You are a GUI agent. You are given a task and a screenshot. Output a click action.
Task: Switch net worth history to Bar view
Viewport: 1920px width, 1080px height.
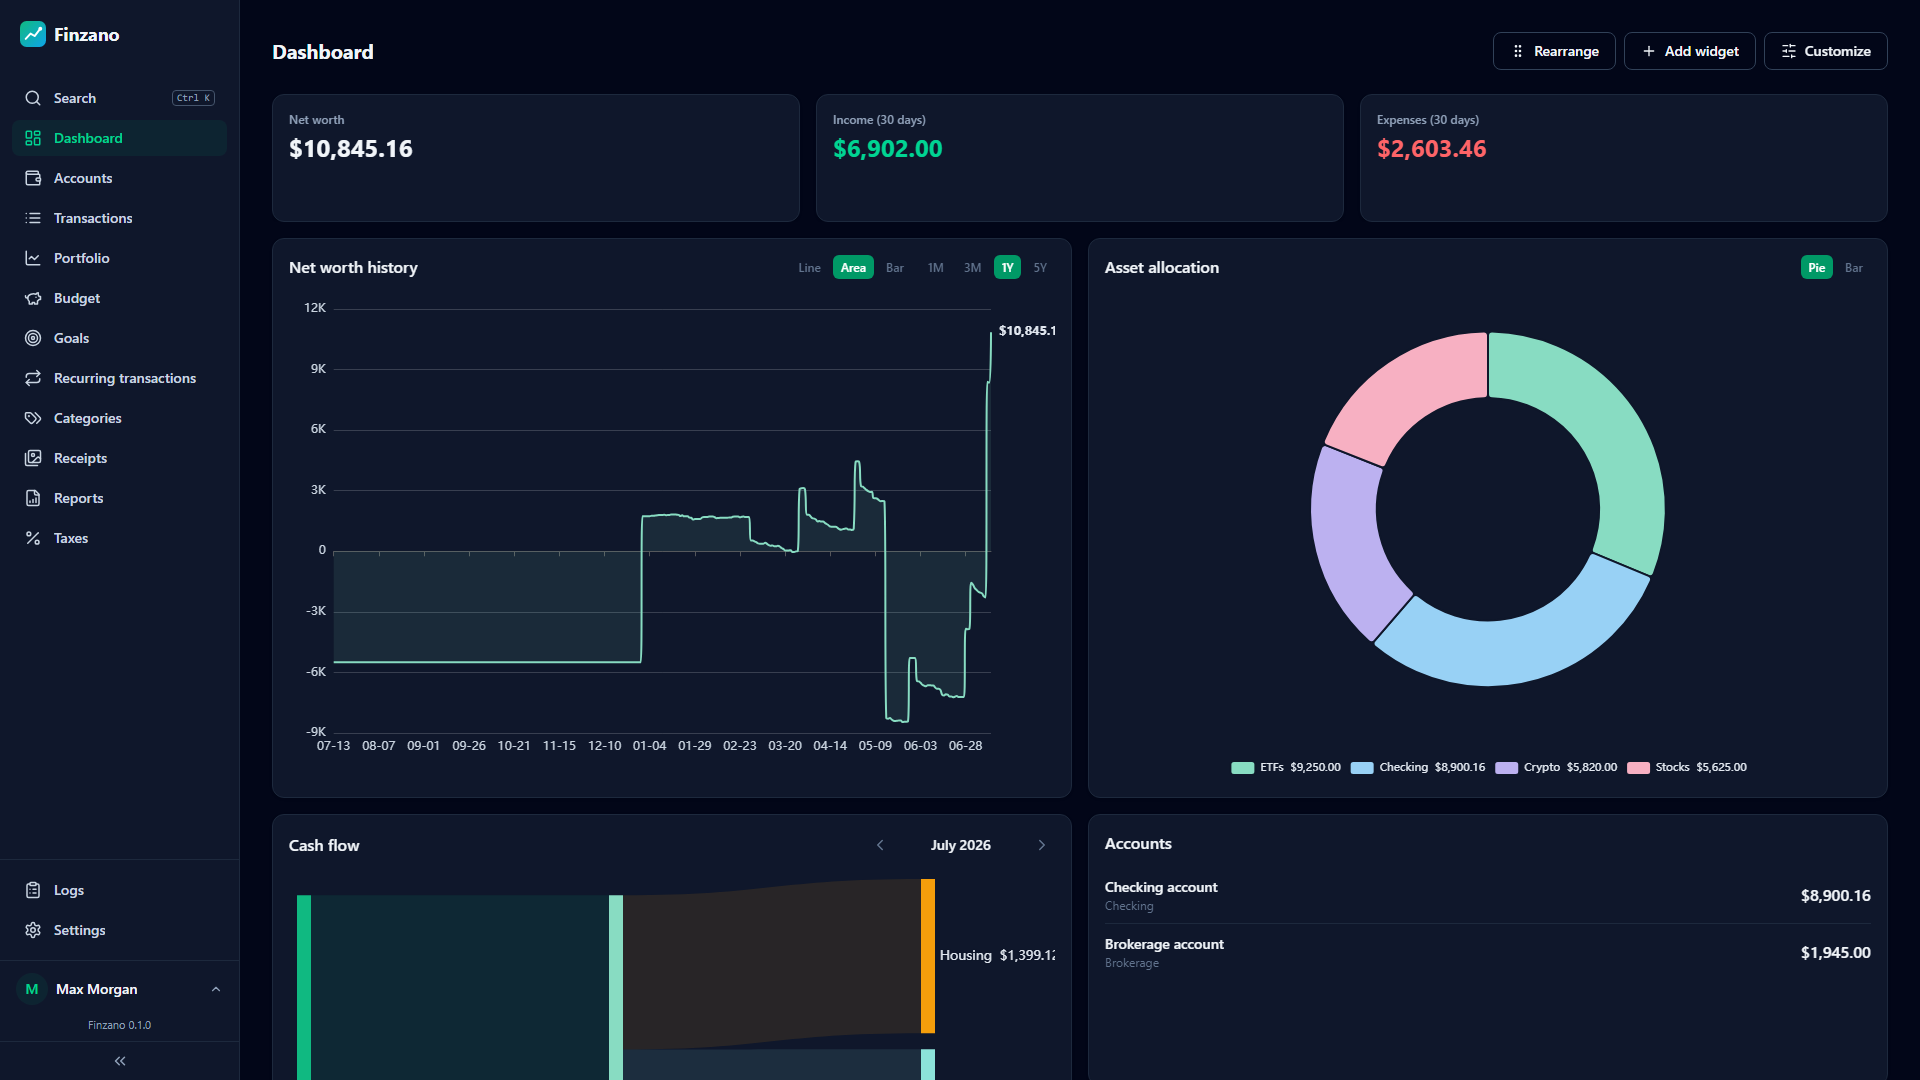point(895,268)
